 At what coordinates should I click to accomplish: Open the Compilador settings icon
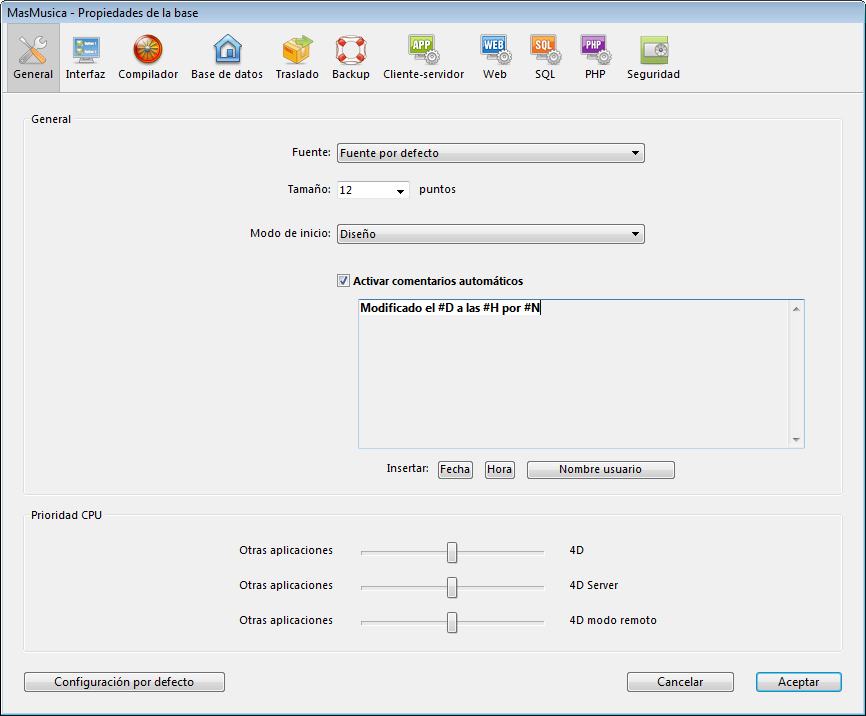pos(148,50)
